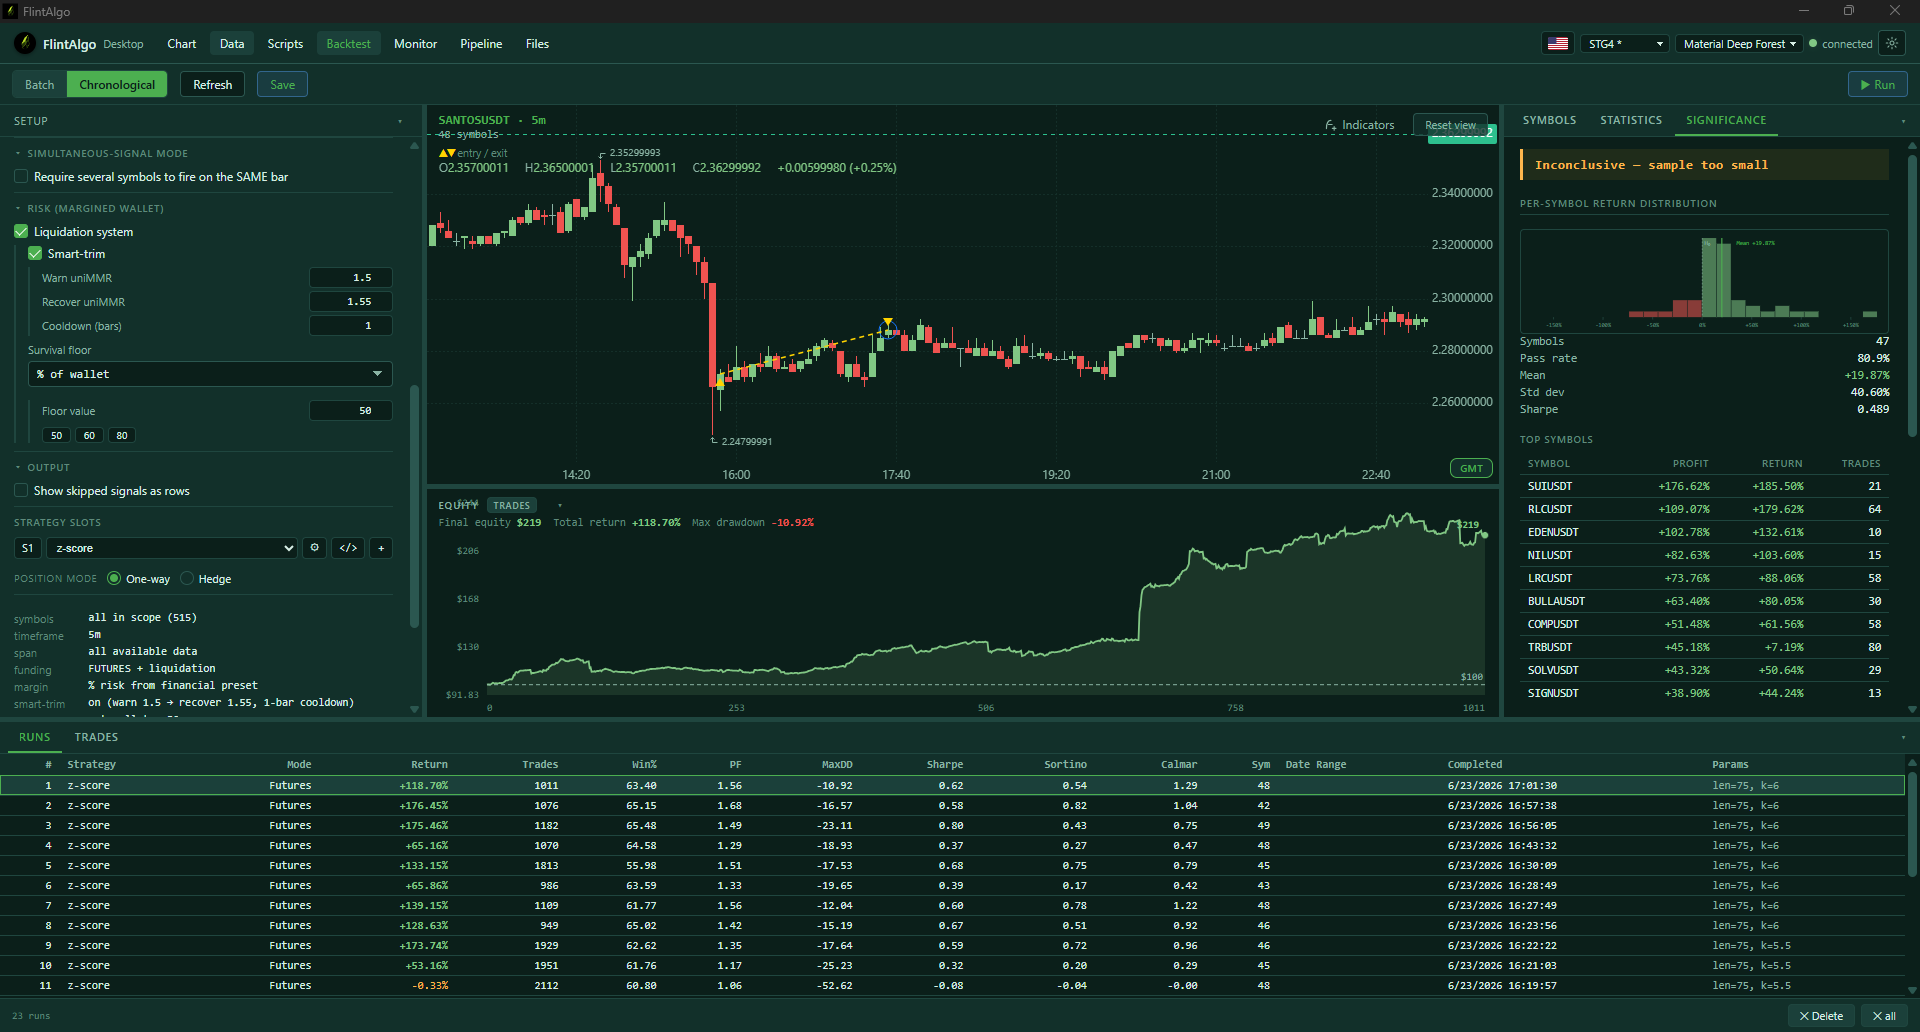Enable require several symbols on same bar
The height and width of the screenshot is (1032, 1920).
tap(21, 177)
